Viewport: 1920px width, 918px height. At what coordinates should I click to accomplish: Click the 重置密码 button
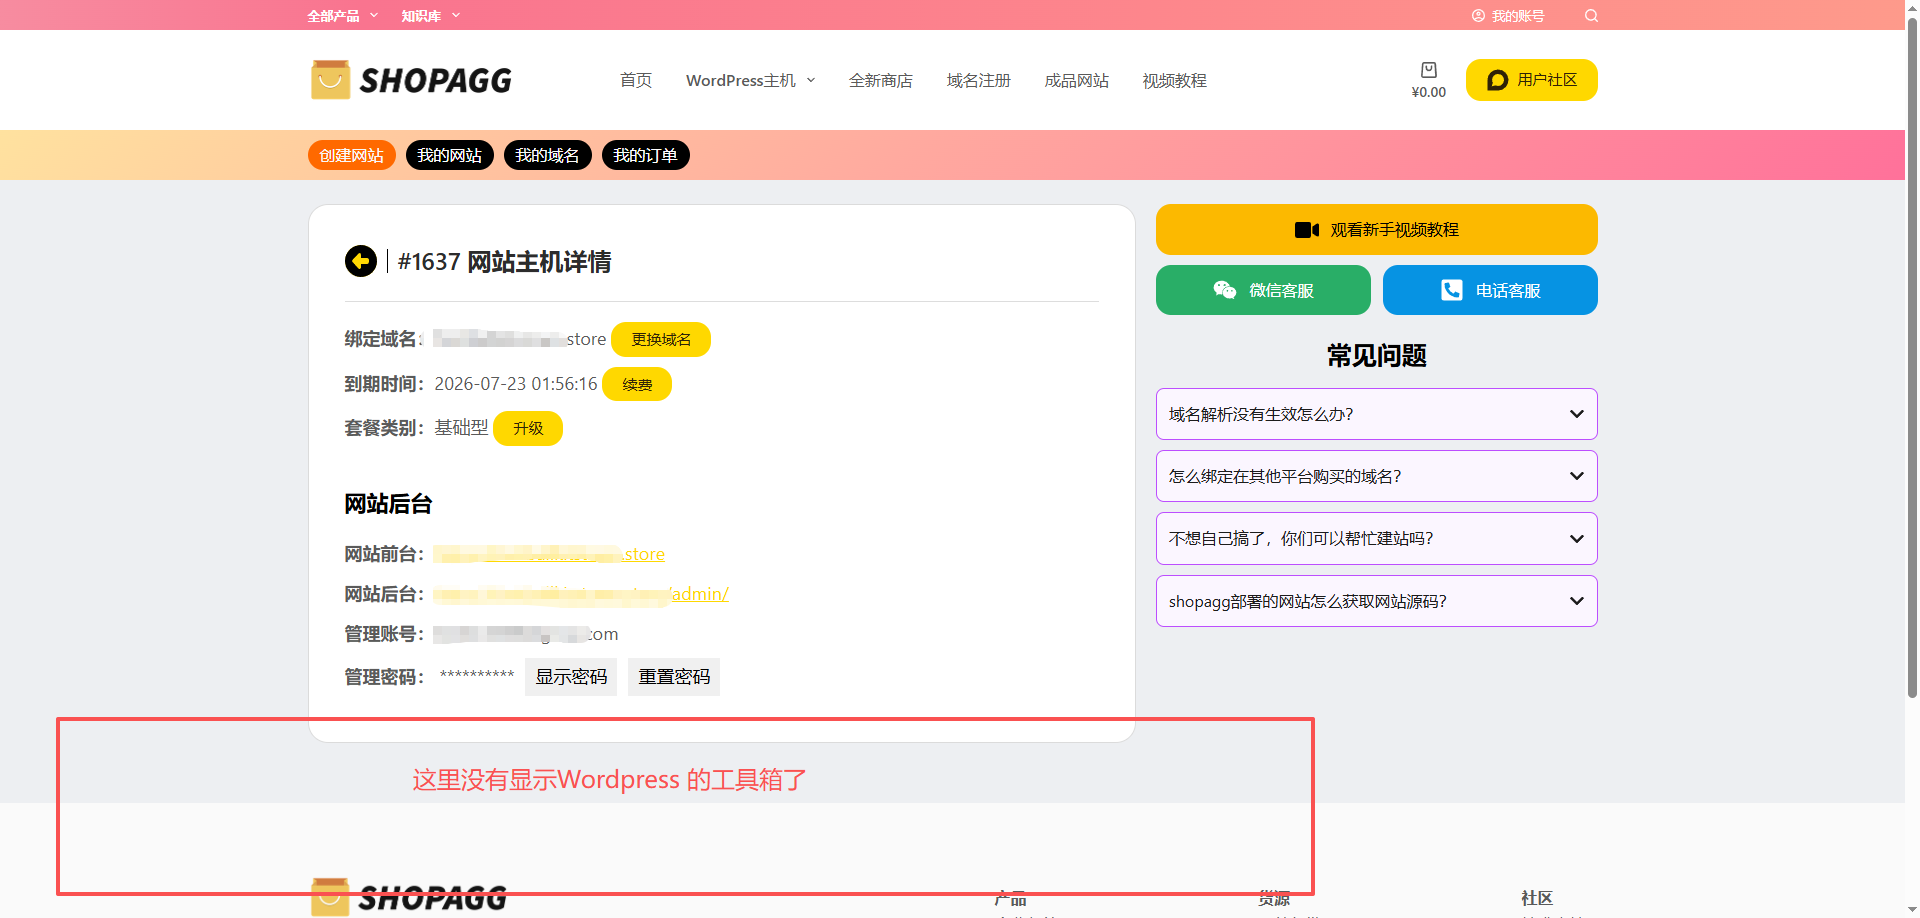(674, 677)
